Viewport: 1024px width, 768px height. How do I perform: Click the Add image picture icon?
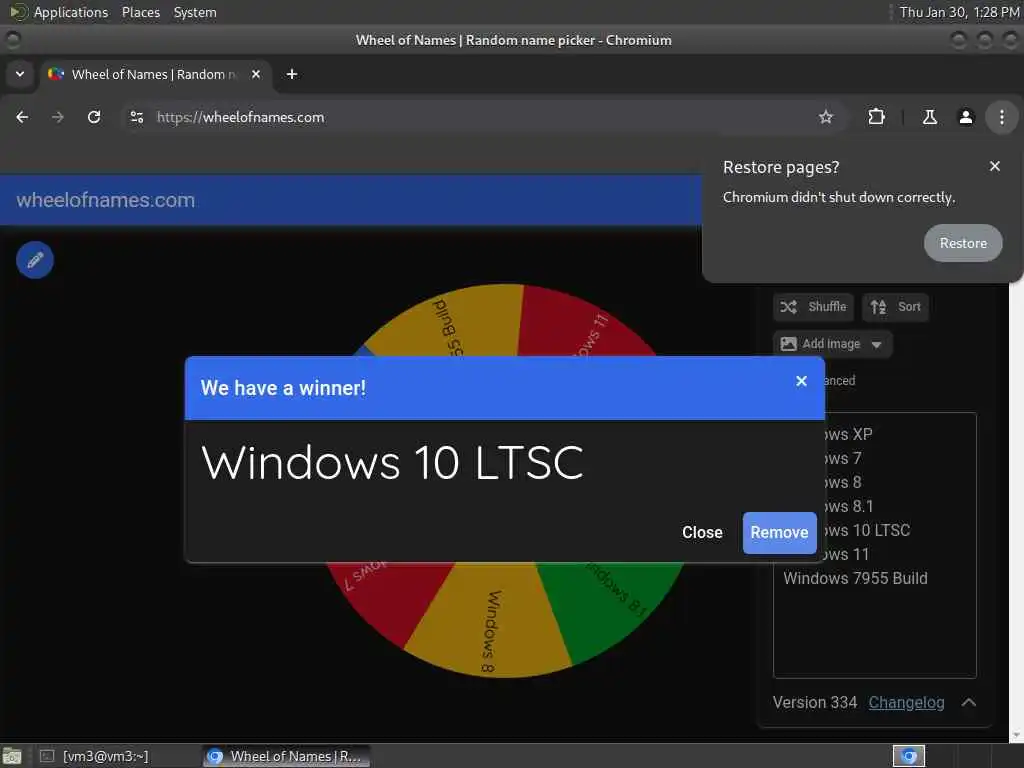tap(788, 344)
